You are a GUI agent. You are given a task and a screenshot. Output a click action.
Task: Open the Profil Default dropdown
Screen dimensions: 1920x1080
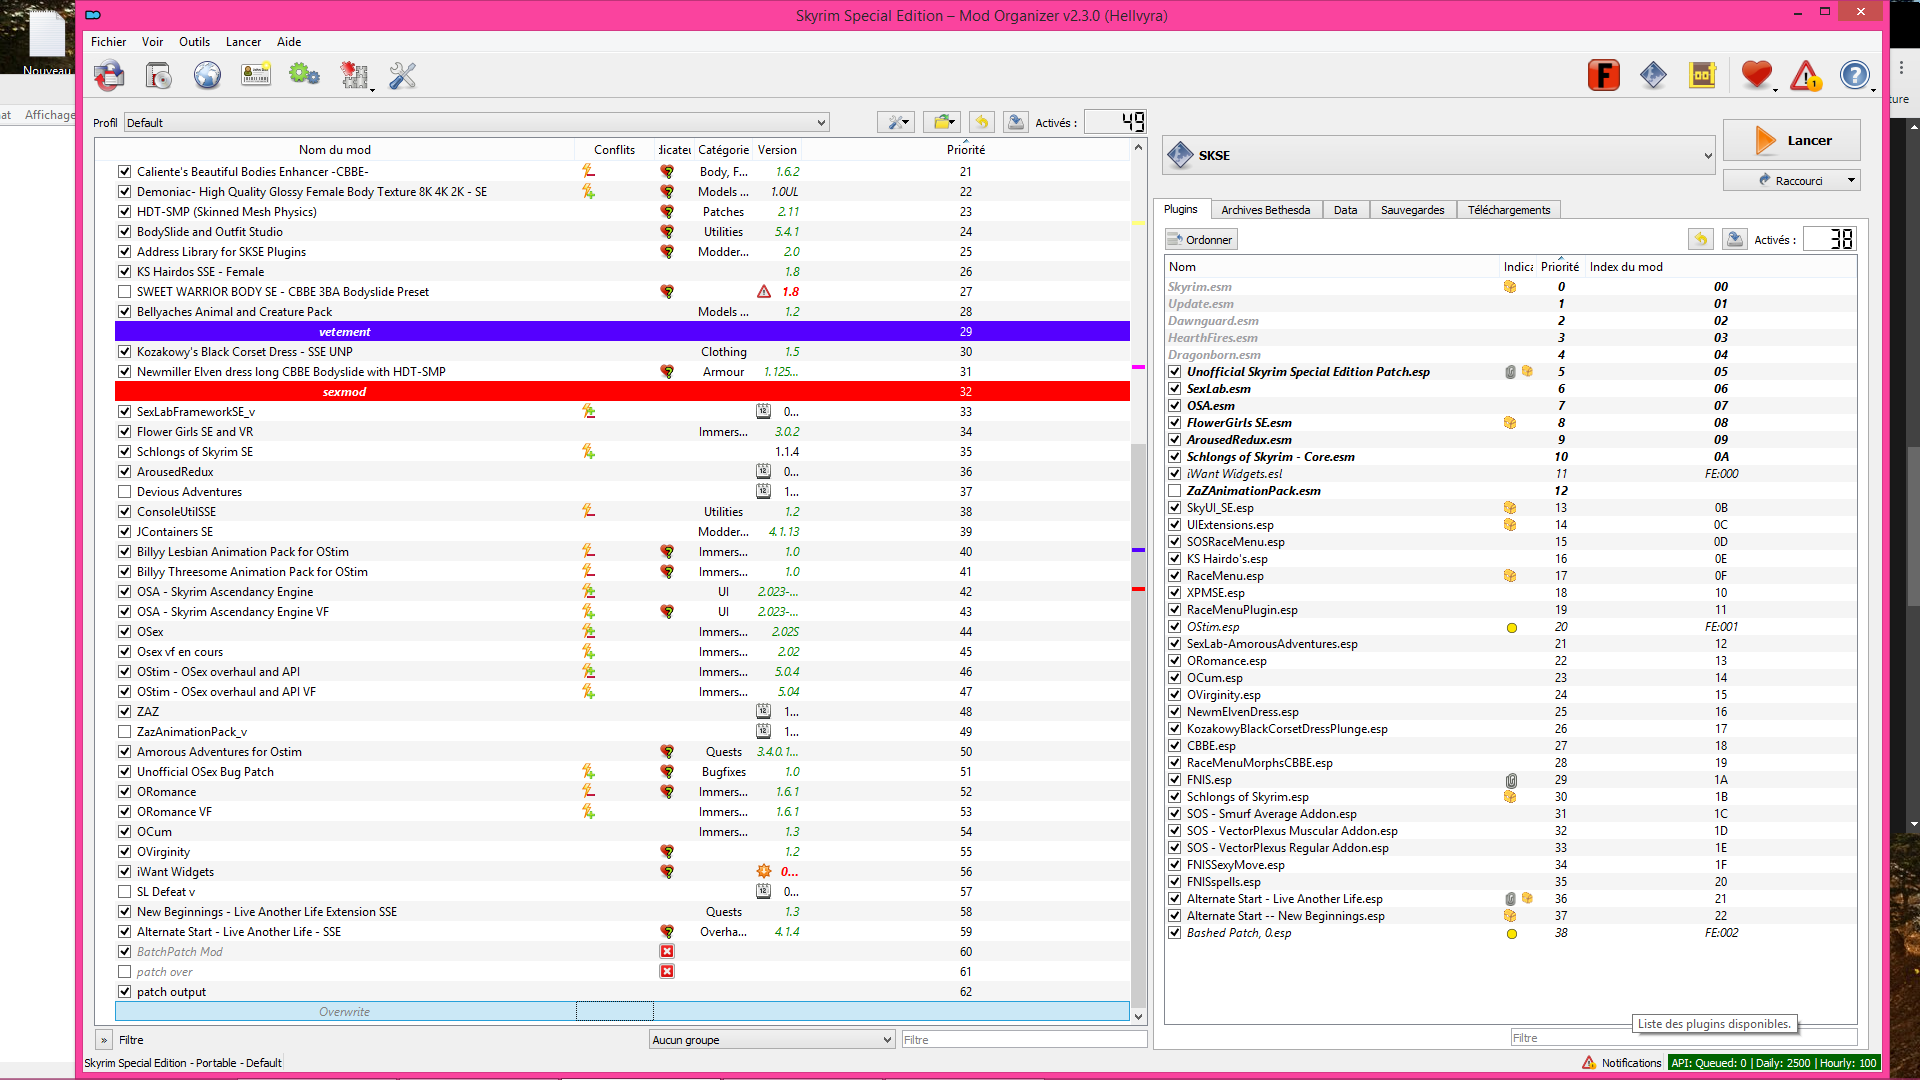476,123
